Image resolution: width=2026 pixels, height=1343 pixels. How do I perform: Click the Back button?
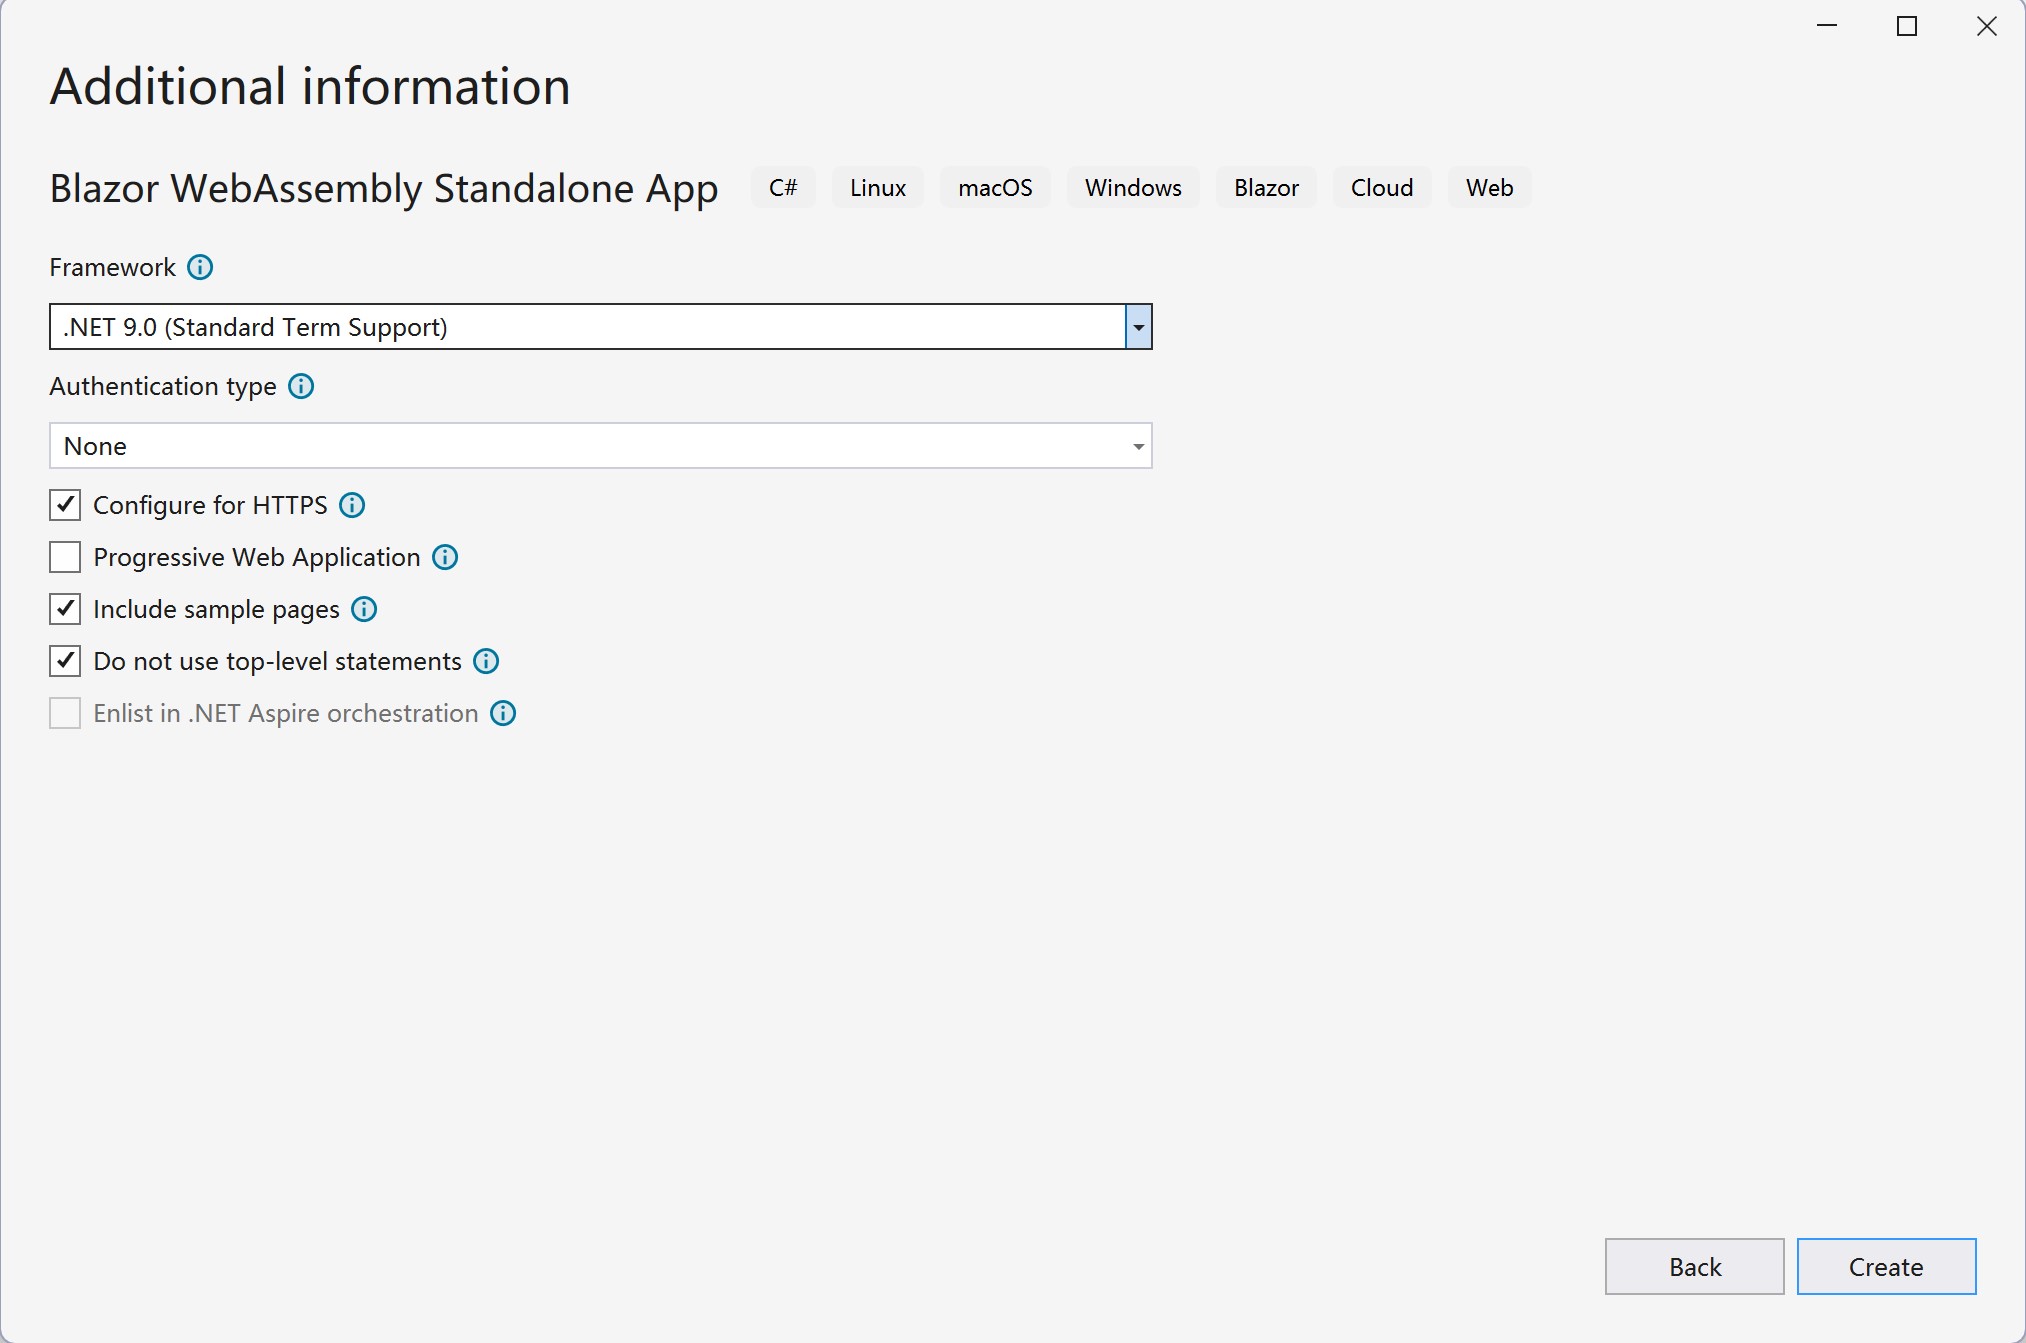(x=1695, y=1267)
